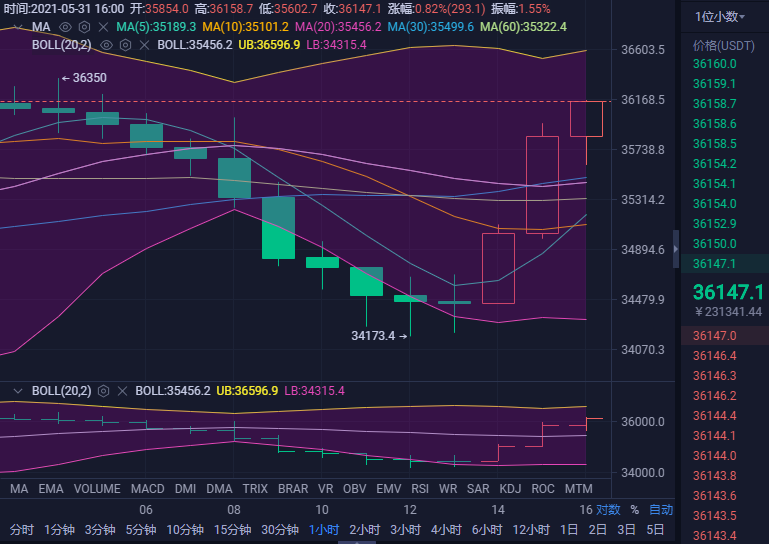The width and height of the screenshot is (769, 544).
Task: Enable the 自动 auto scale option
Action: (661, 510)
